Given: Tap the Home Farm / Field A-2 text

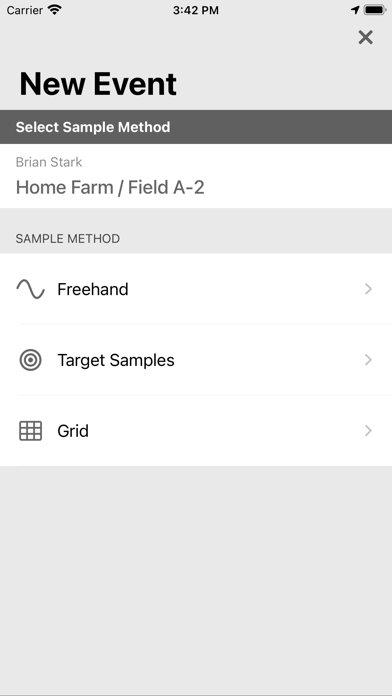Looking at the screenshot, I should [x=110, y=188].
